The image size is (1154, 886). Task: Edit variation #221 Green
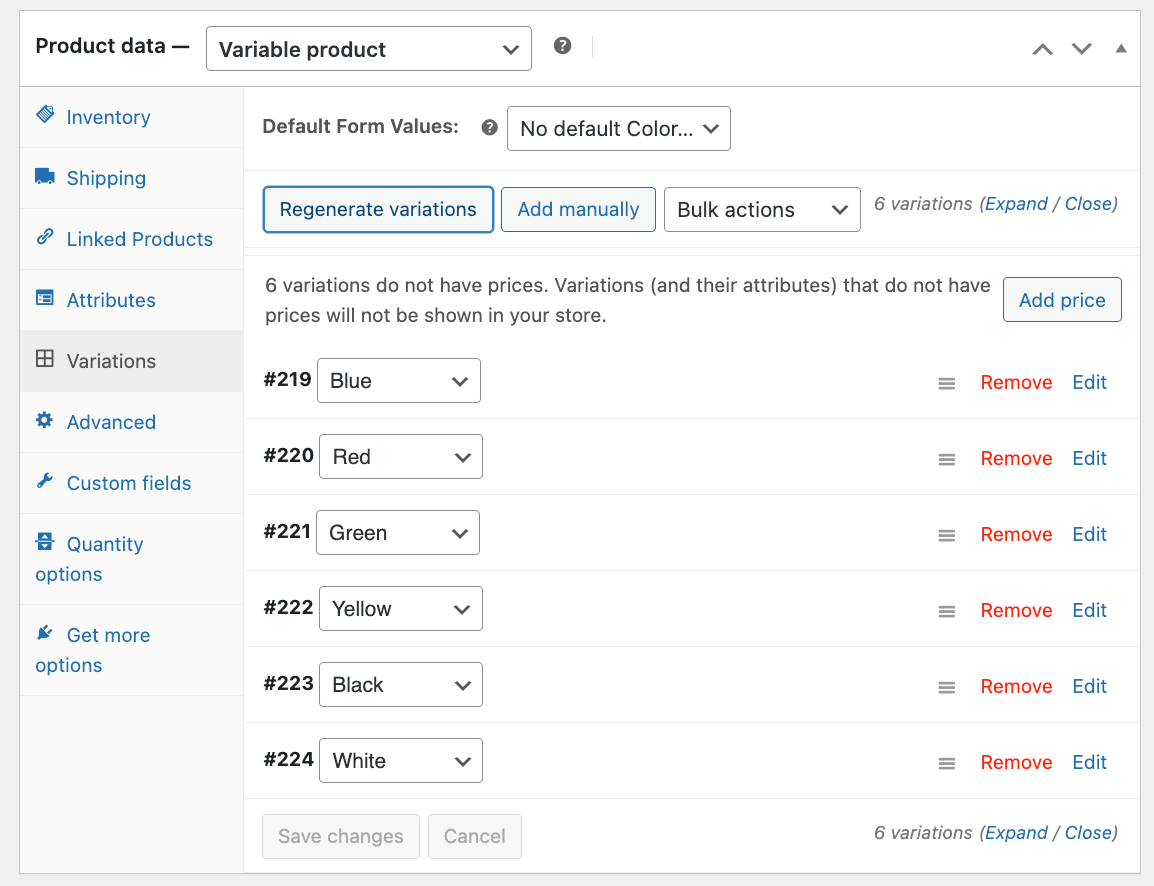point(1089,534)
